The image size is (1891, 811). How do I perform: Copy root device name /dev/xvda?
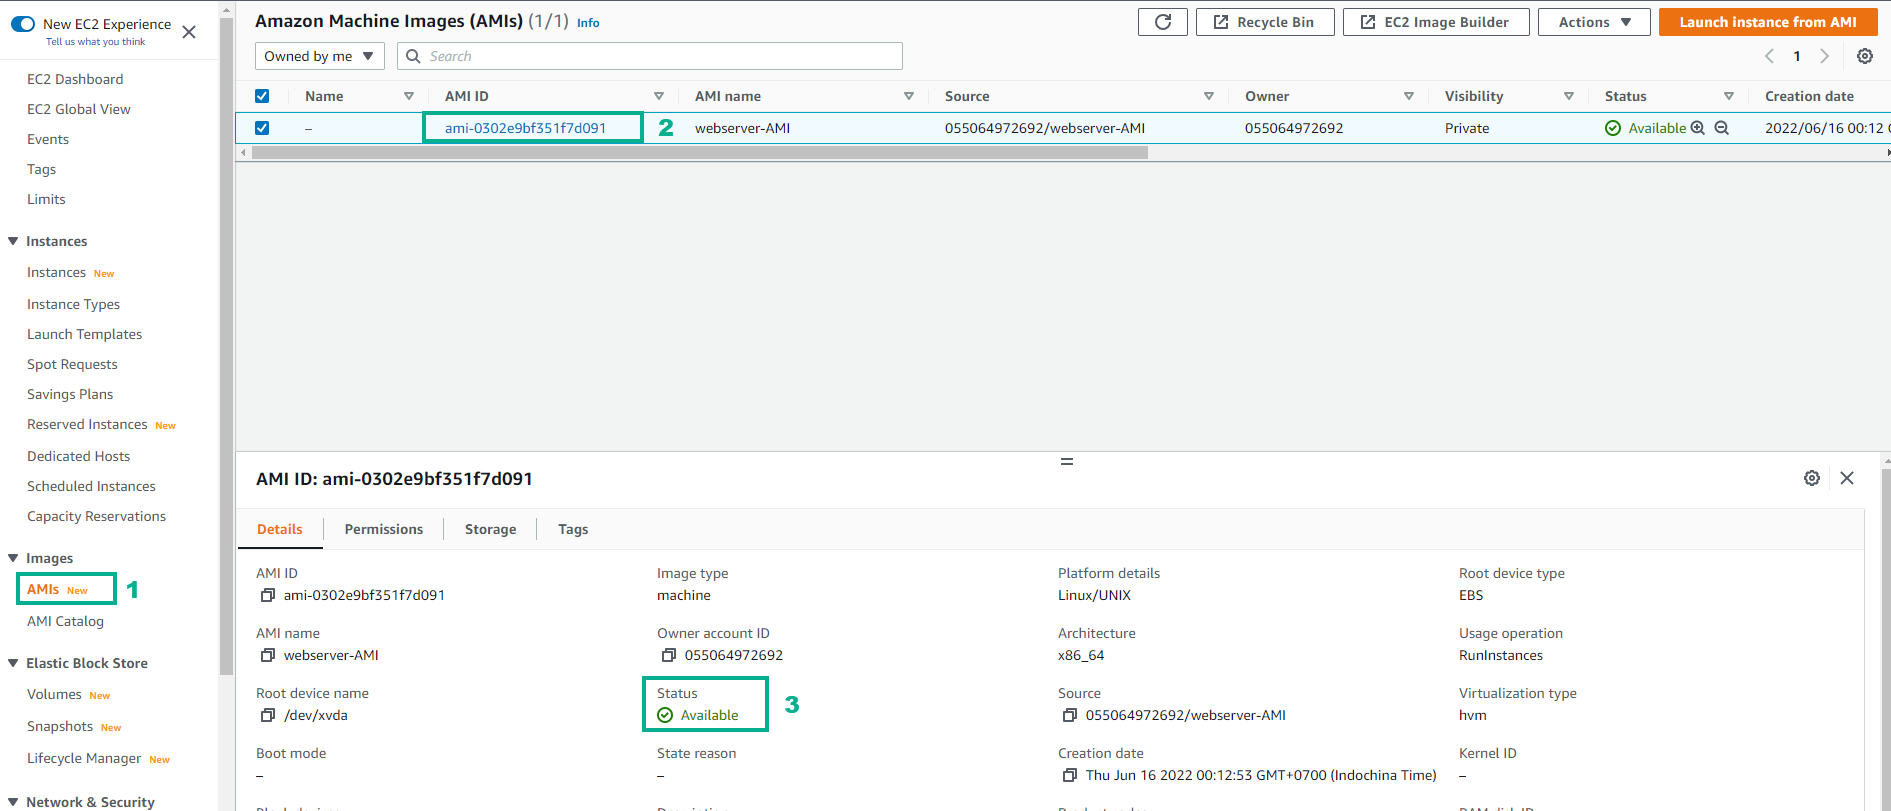point(267,715)
